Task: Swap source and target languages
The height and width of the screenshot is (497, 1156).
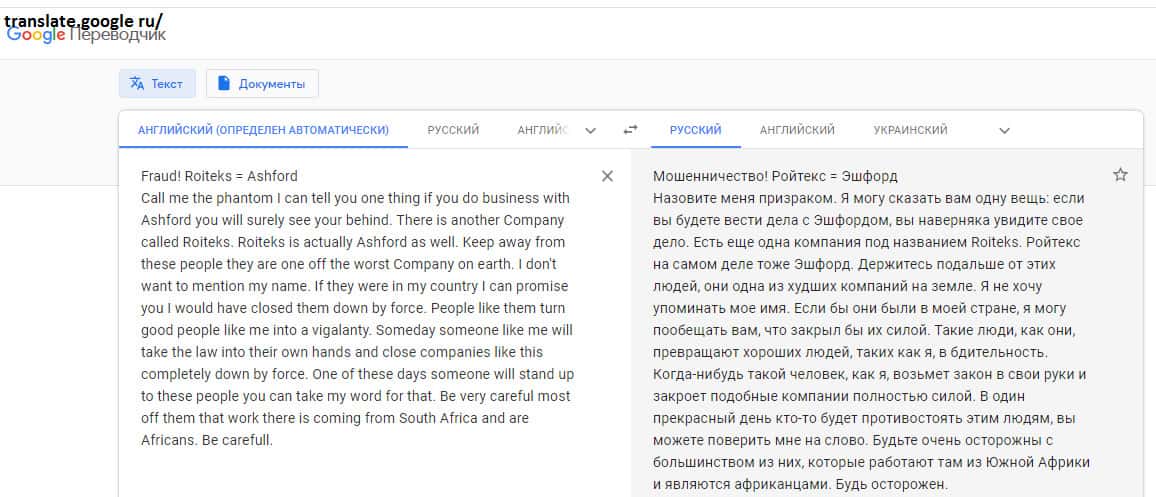Action: (x=630, y=130)
